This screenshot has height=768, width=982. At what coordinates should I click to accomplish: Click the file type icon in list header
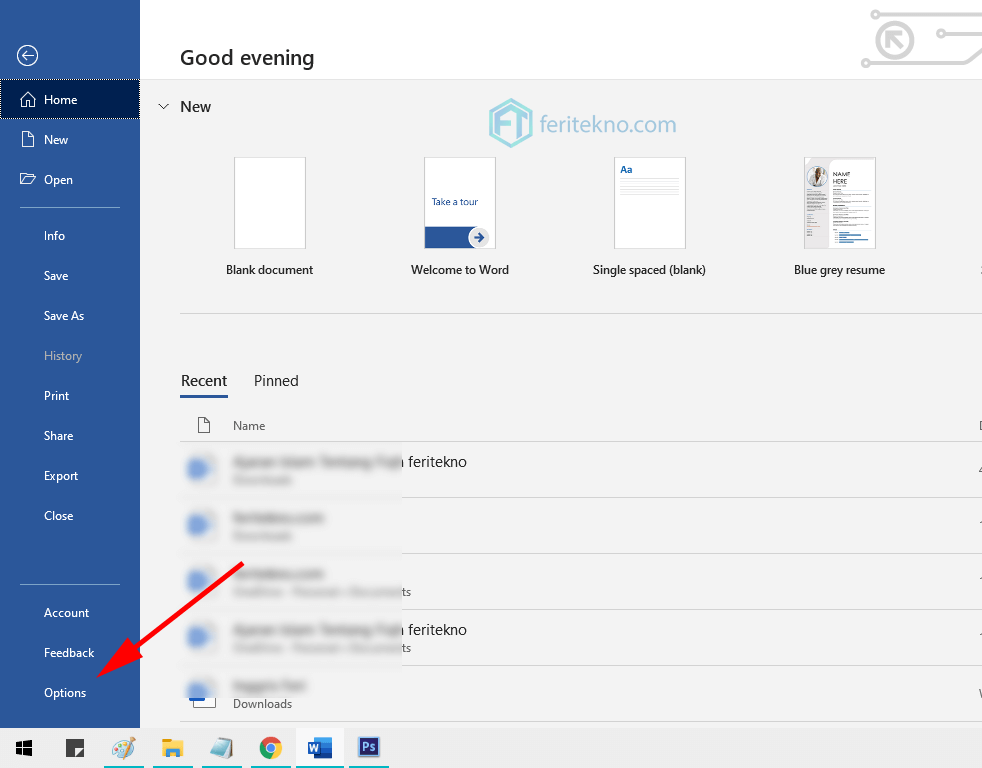(204, 425)
